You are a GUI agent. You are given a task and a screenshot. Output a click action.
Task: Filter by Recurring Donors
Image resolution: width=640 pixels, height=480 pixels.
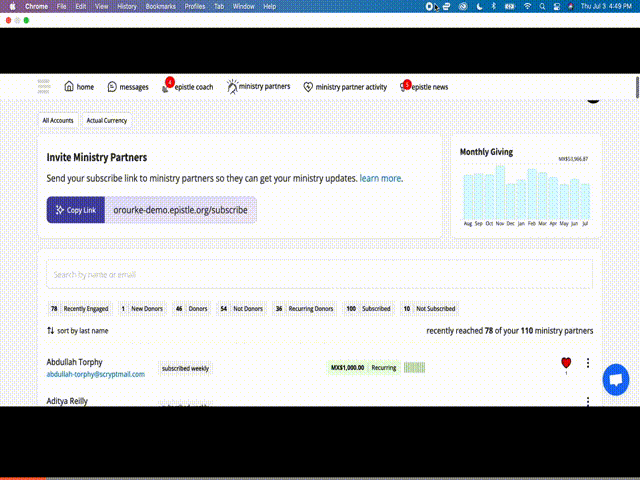[x=304, y=309]
